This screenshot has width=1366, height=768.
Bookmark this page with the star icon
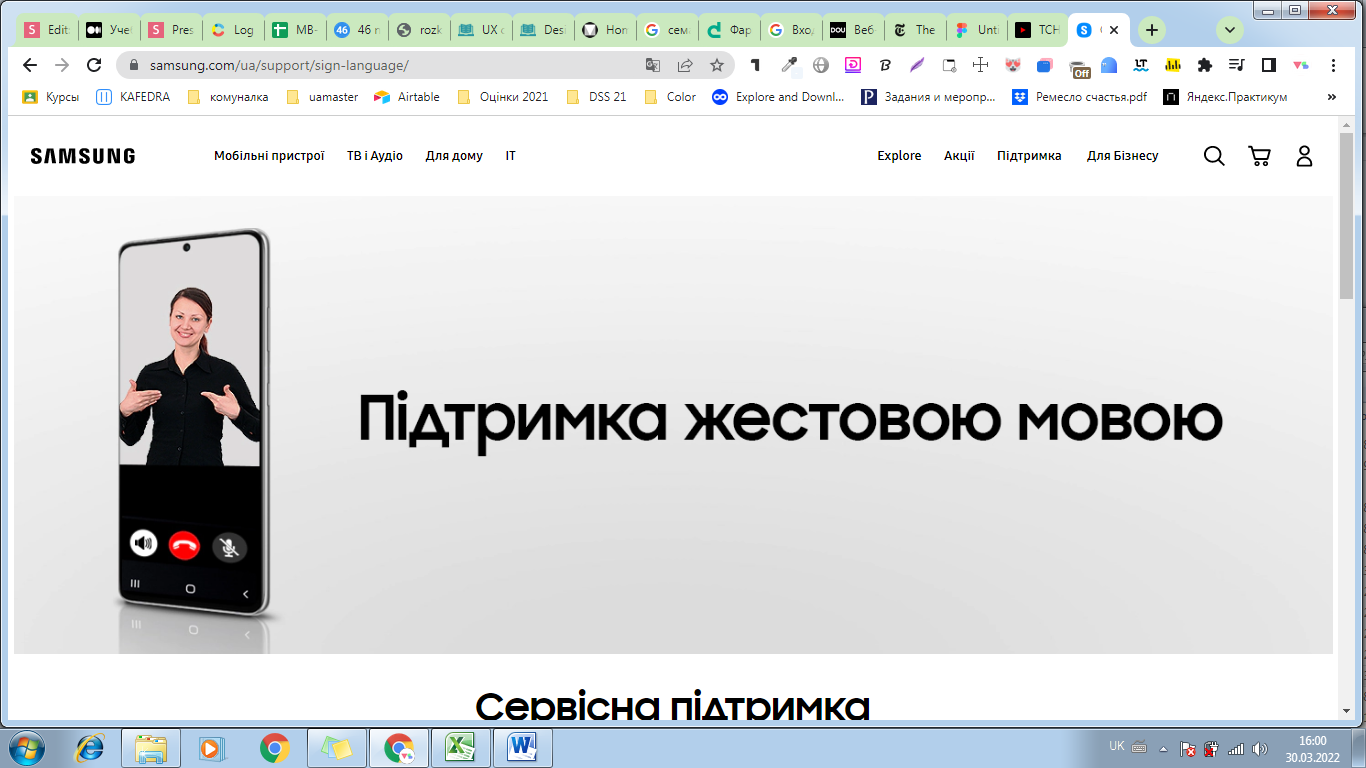[x=717, y=65]
